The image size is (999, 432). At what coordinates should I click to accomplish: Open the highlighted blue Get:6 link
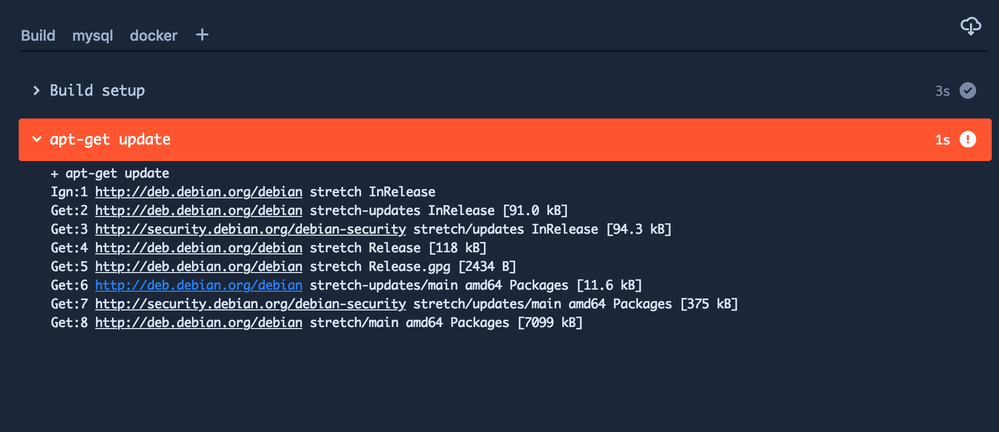pyautogui.click(x=199, y=285)
